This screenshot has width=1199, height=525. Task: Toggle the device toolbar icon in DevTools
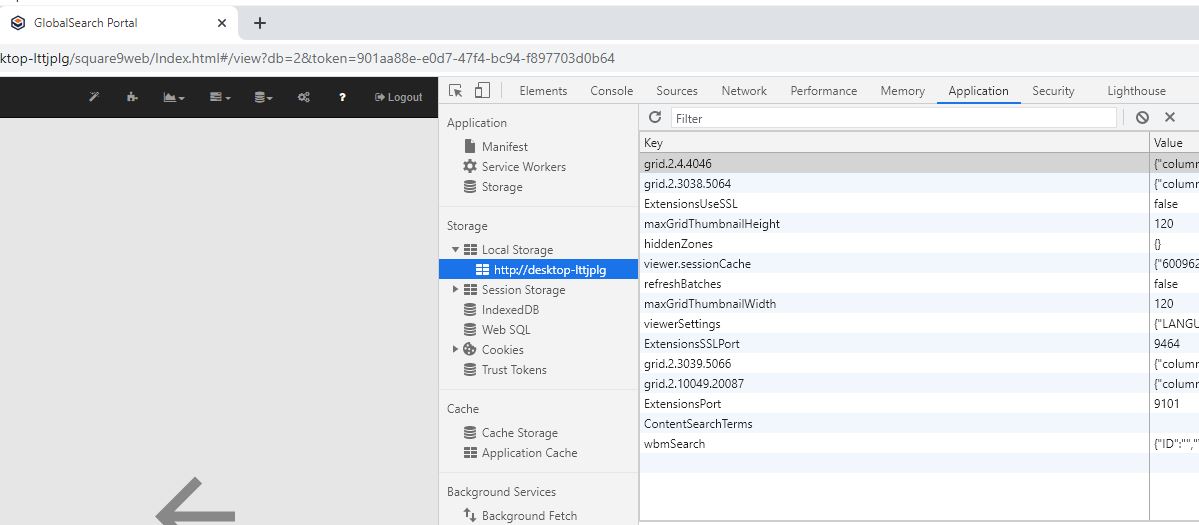(482, 91)
